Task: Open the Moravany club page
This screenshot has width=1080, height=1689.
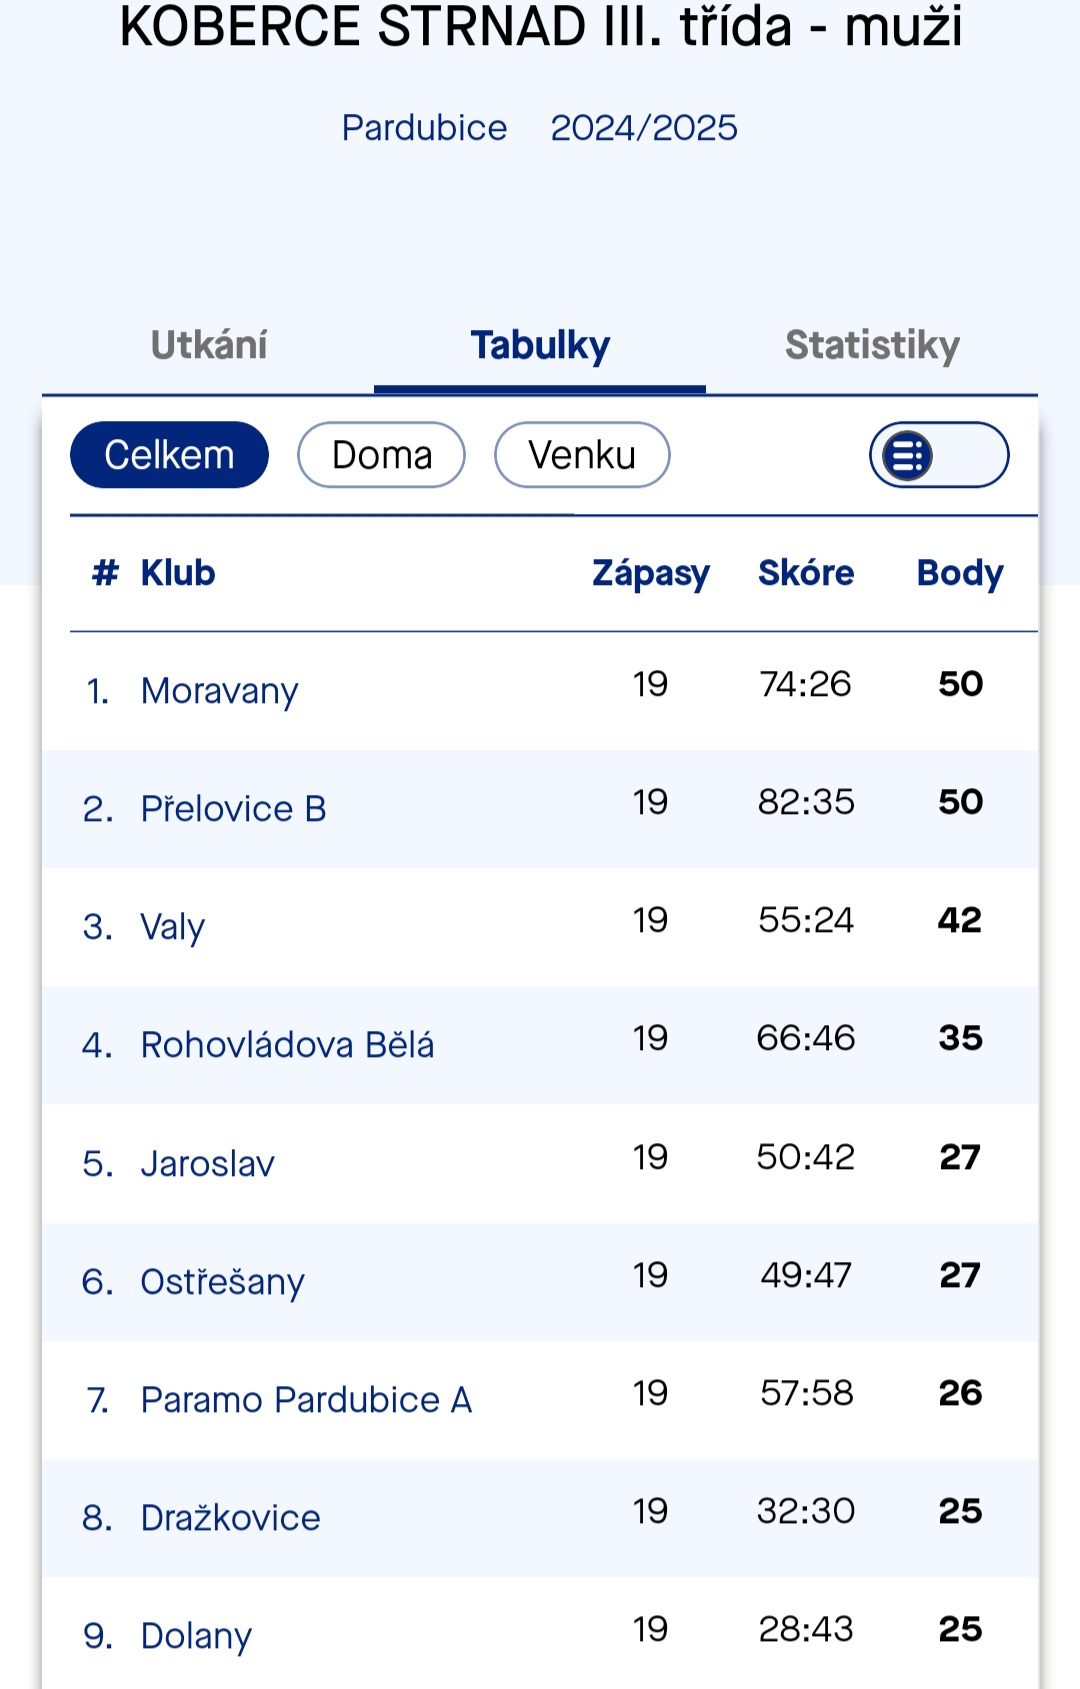Action: 219,691
